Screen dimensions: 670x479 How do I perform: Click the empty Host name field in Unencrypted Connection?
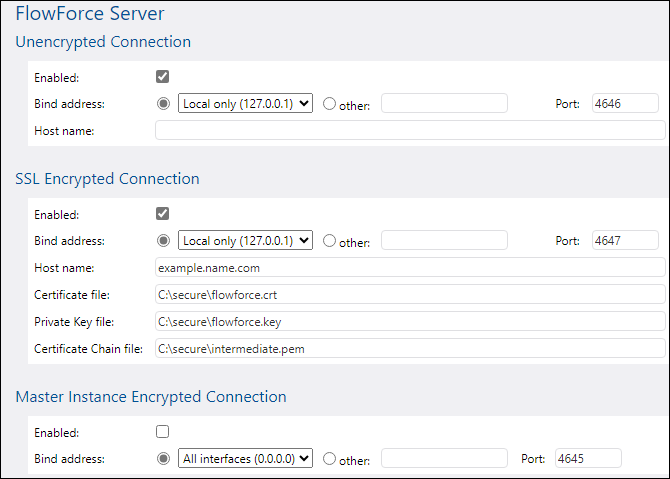point(409,130)
